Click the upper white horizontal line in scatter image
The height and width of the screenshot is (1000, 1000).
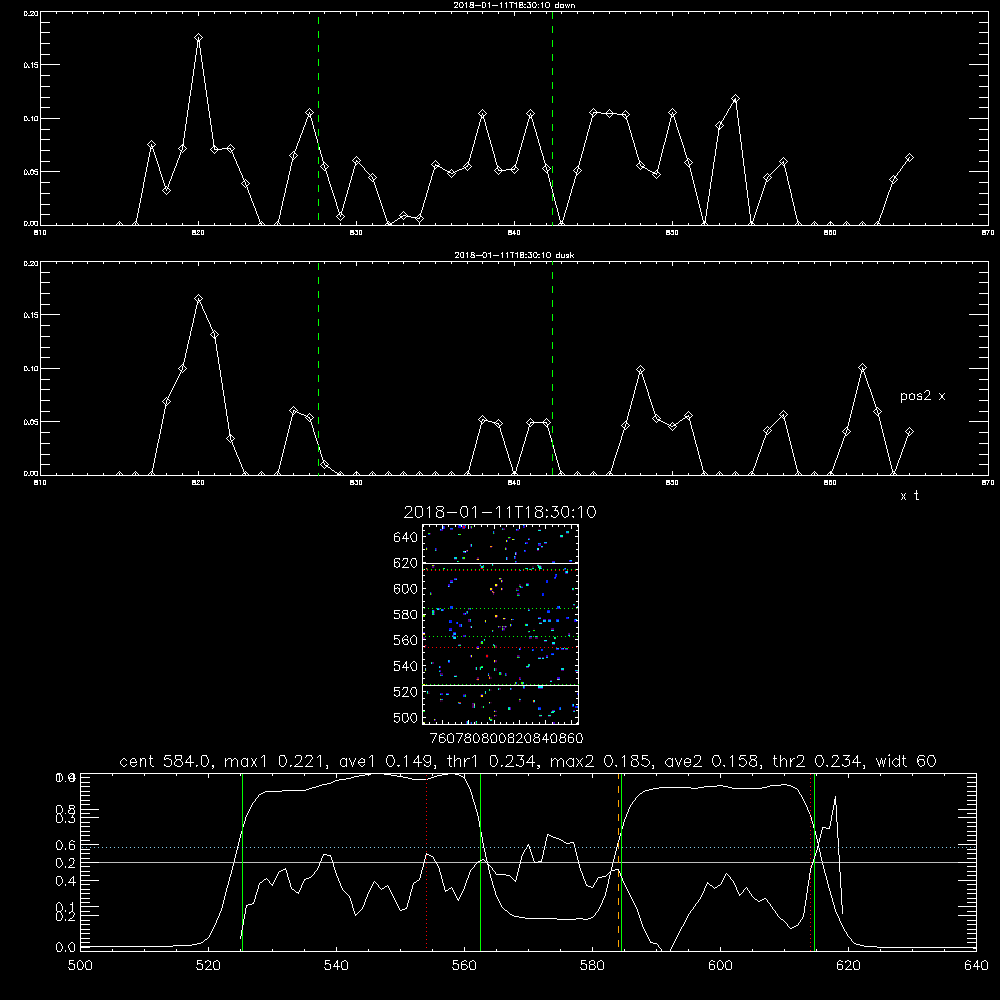pos(501,563)
